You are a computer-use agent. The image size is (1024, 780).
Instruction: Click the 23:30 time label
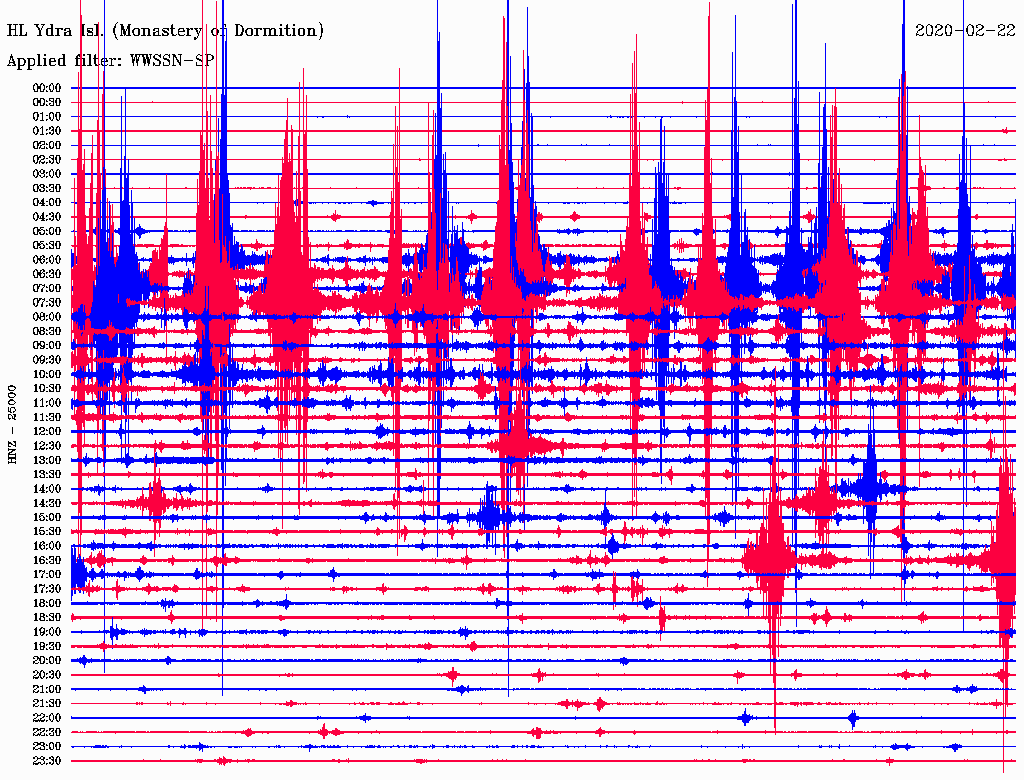coord(48,761)
